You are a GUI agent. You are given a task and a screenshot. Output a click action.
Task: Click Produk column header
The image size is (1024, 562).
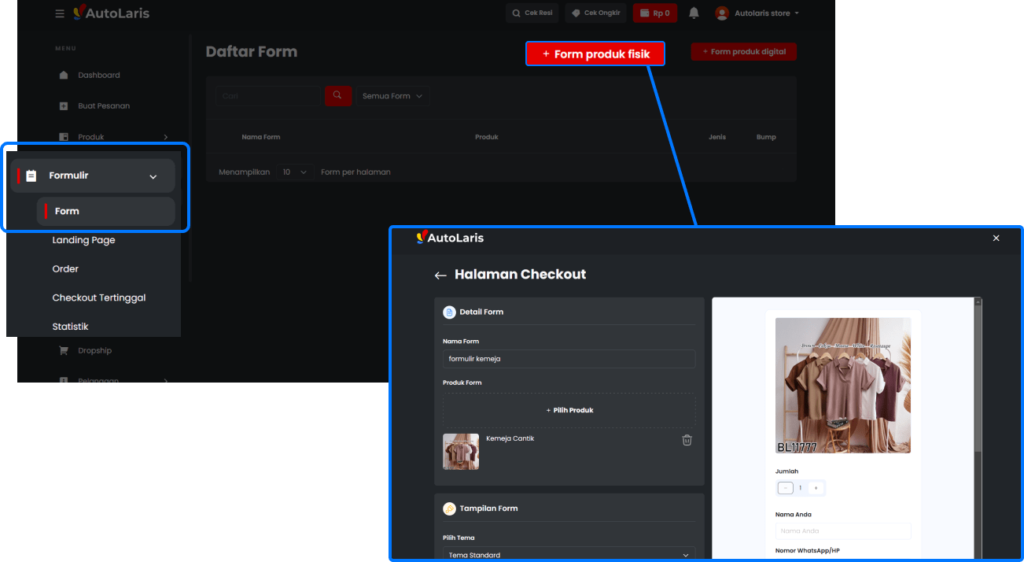coord(487,137)
